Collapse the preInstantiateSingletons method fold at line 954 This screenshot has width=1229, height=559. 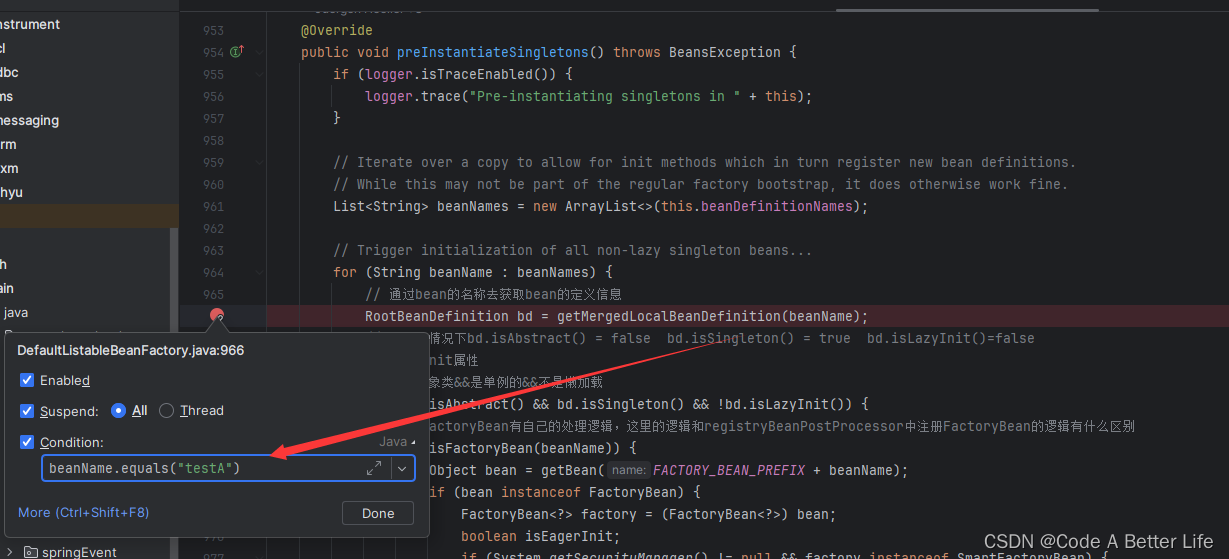click(261, 52)
